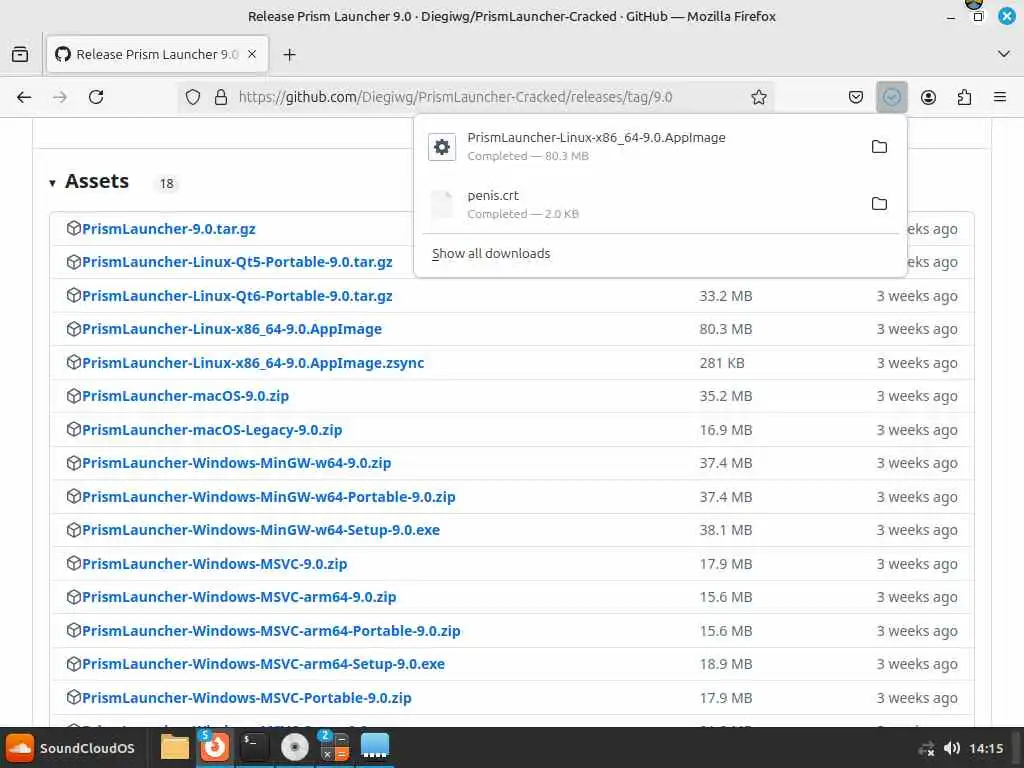Download PrismLauncher-Windows-MSVC-arm64-Portable-9.0.zip
This screenshot has width=1024, height=768.
(271, 632)
